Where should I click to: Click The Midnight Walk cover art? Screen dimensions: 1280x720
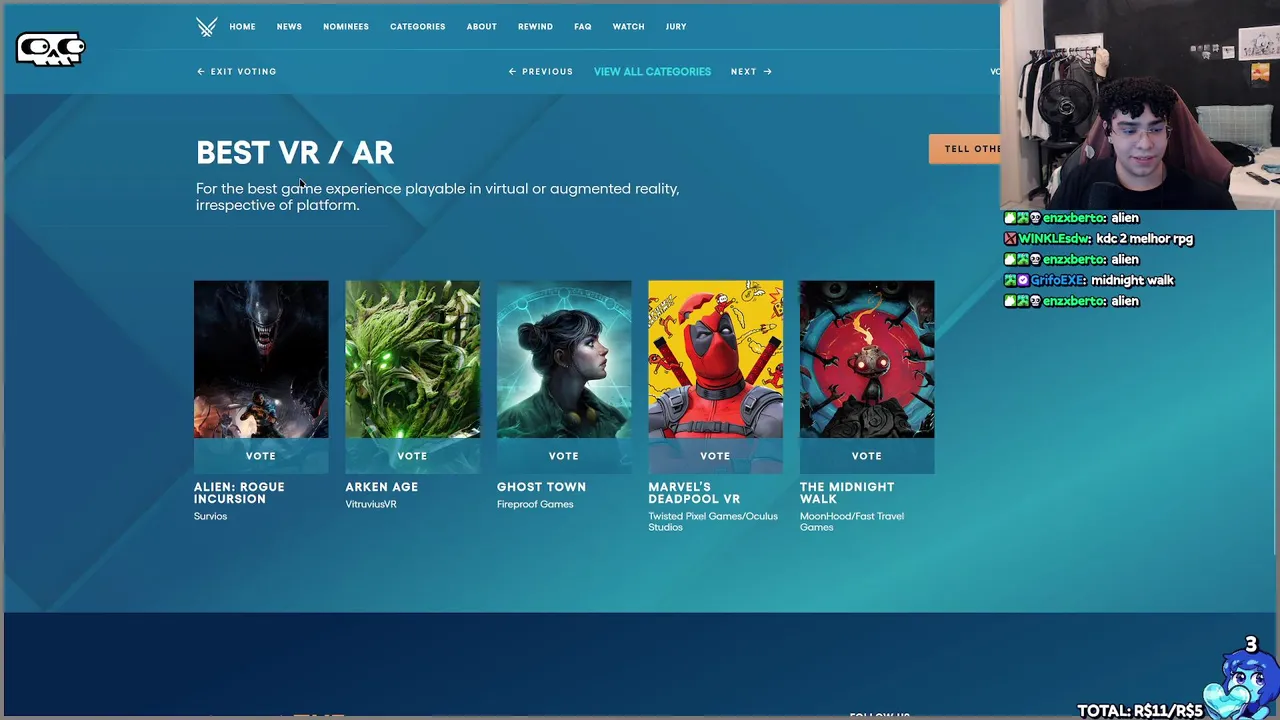click(x=867, y=359)
